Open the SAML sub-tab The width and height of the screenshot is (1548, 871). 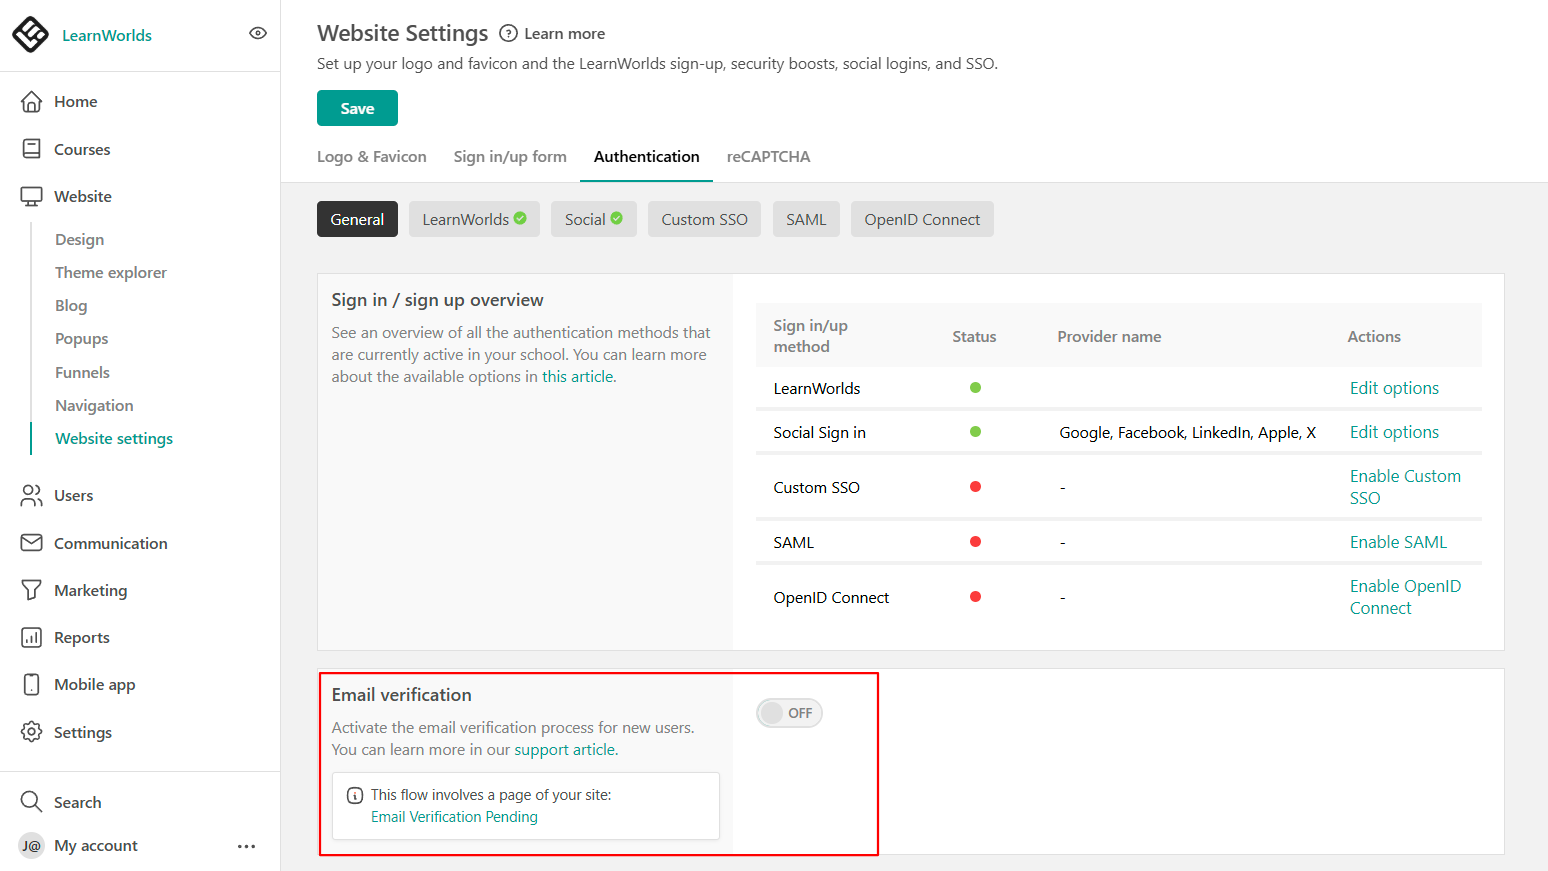pyautogui.click(x=806, y=219)
